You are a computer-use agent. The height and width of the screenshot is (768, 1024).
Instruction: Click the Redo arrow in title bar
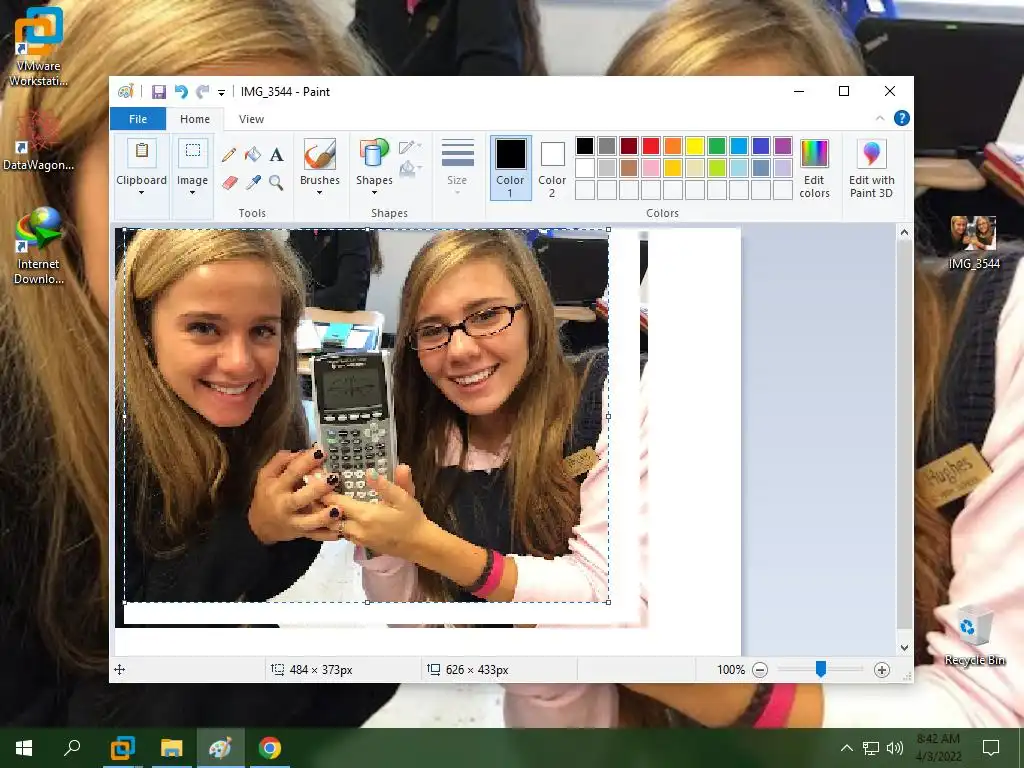pos(203,91)
